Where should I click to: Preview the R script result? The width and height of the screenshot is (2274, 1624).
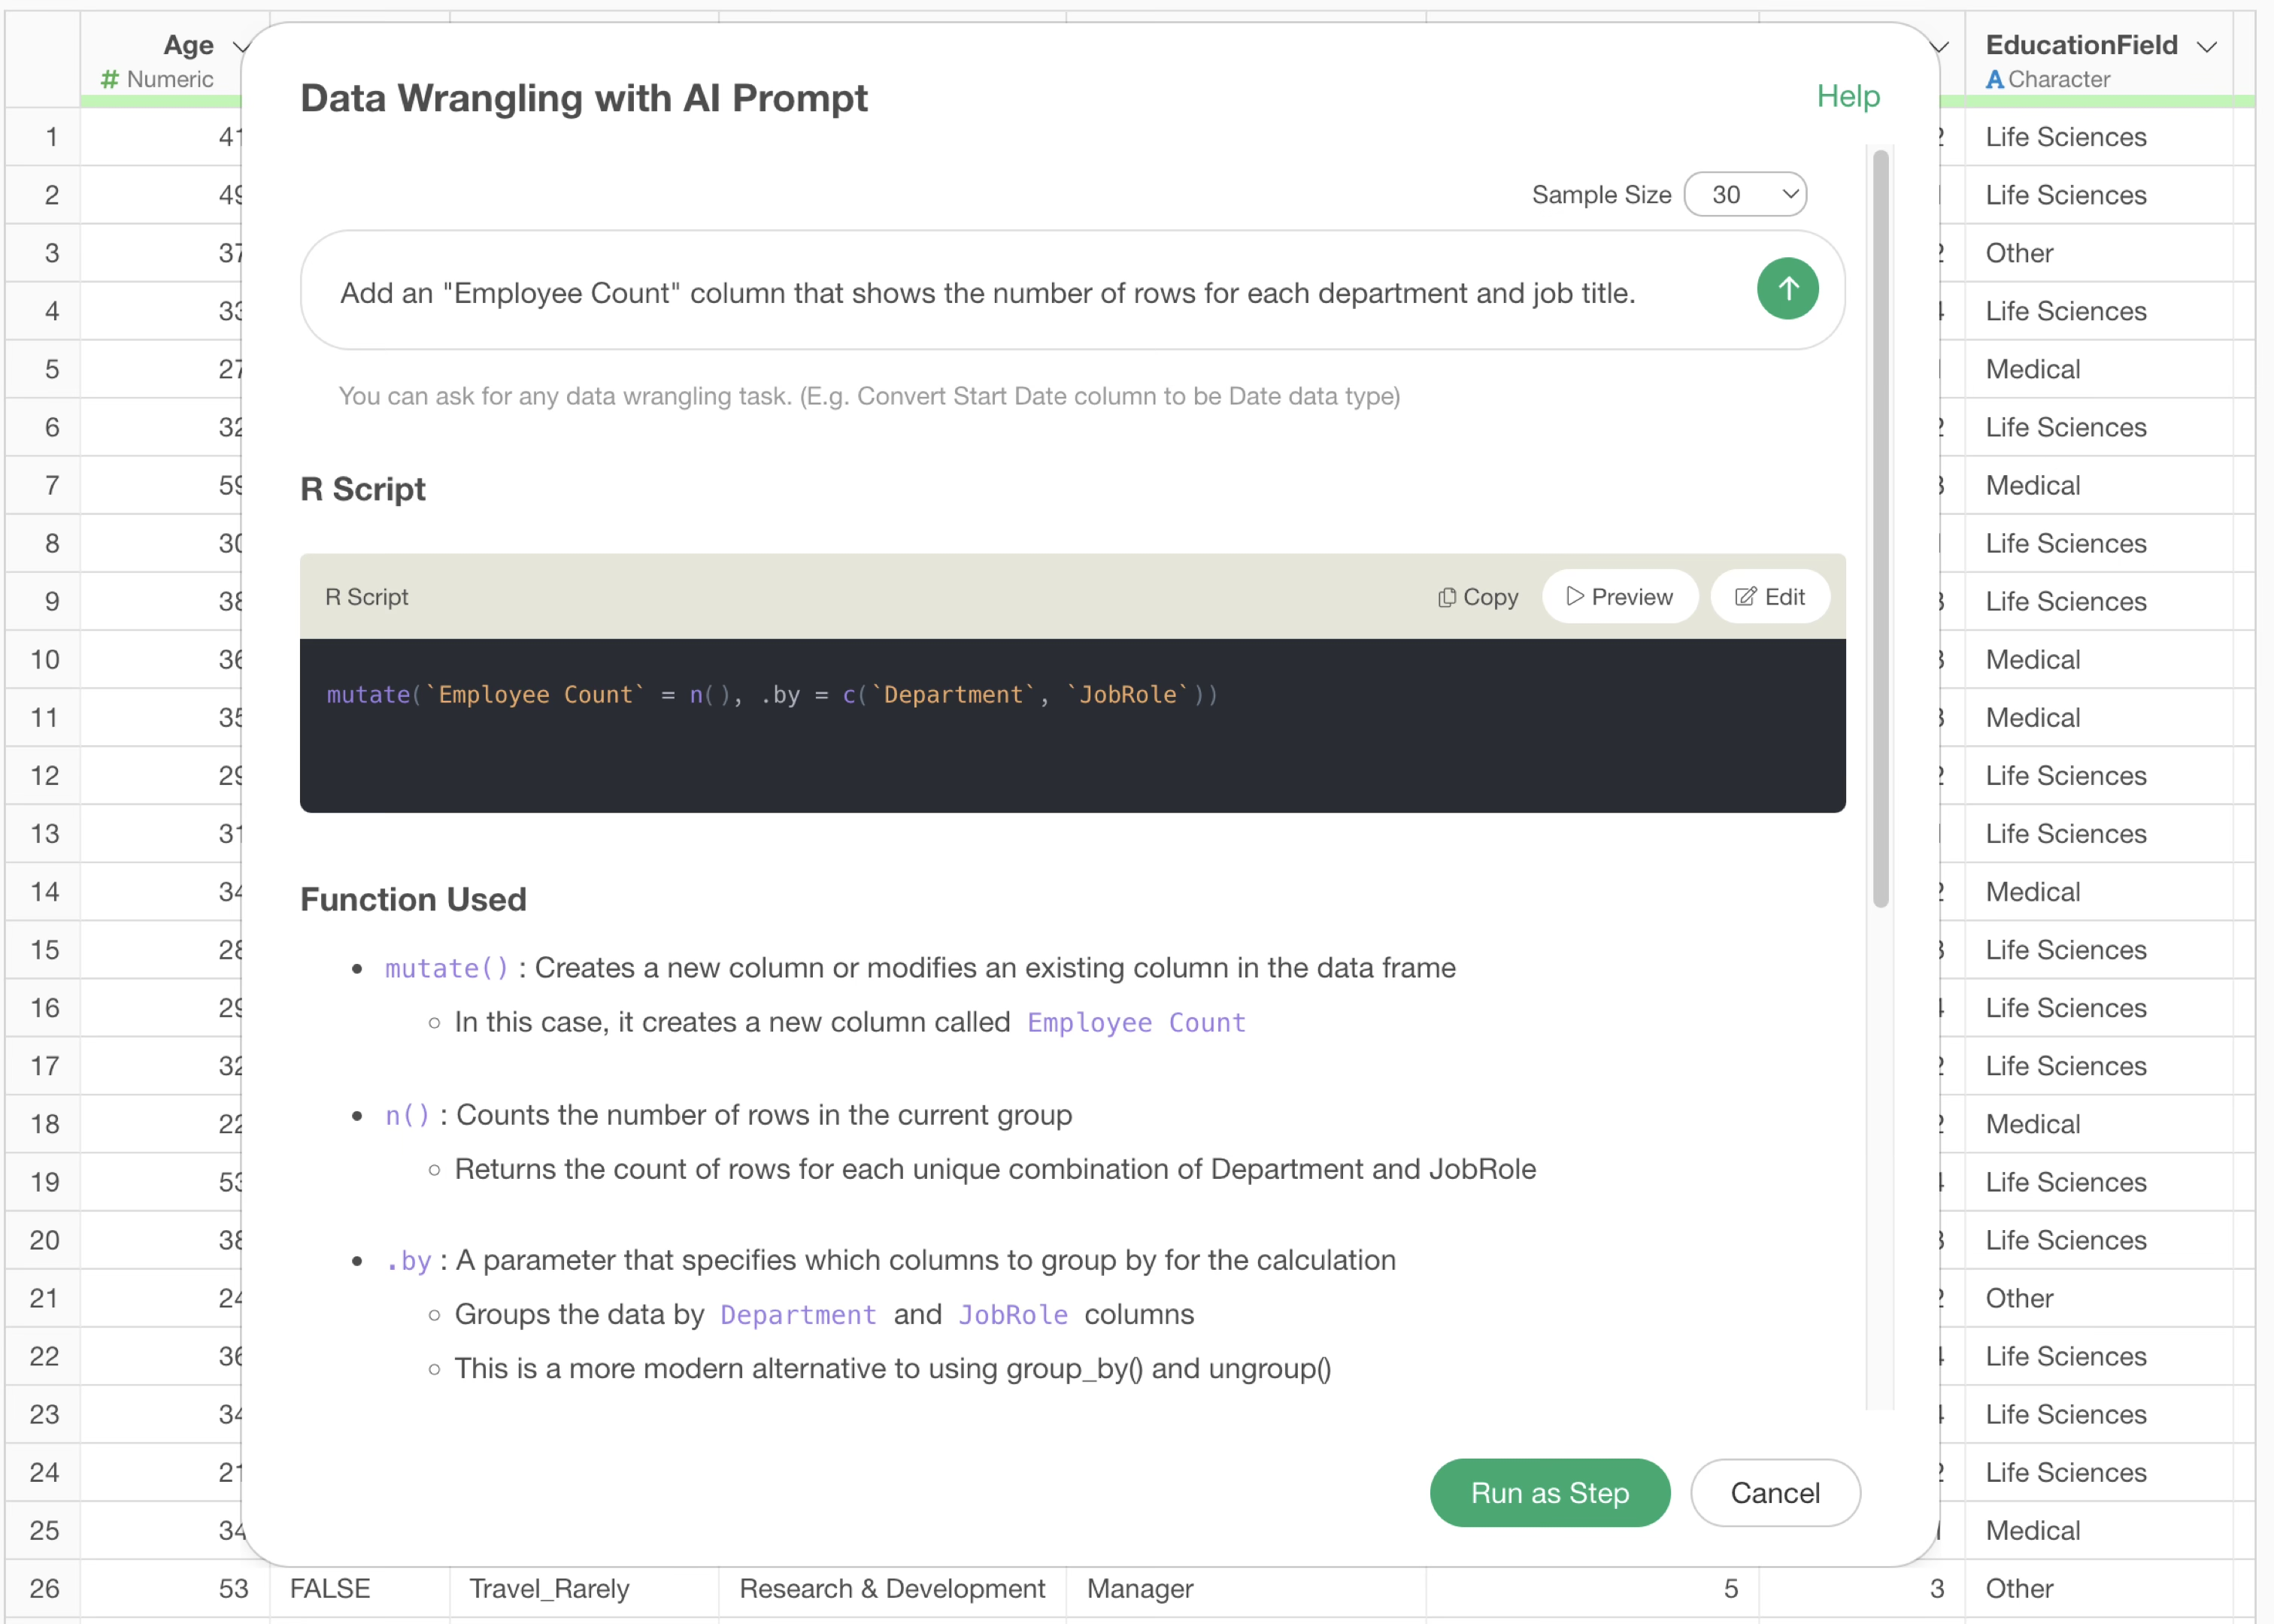tap(1619, 597)
